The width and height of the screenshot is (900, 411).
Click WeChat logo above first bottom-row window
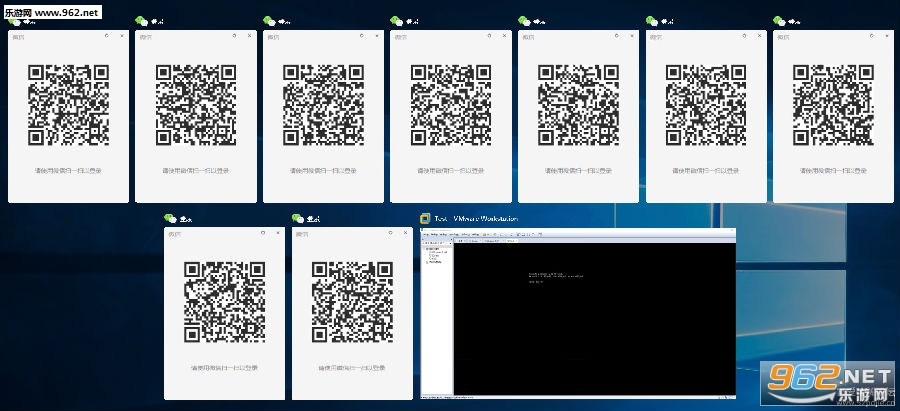170,218
